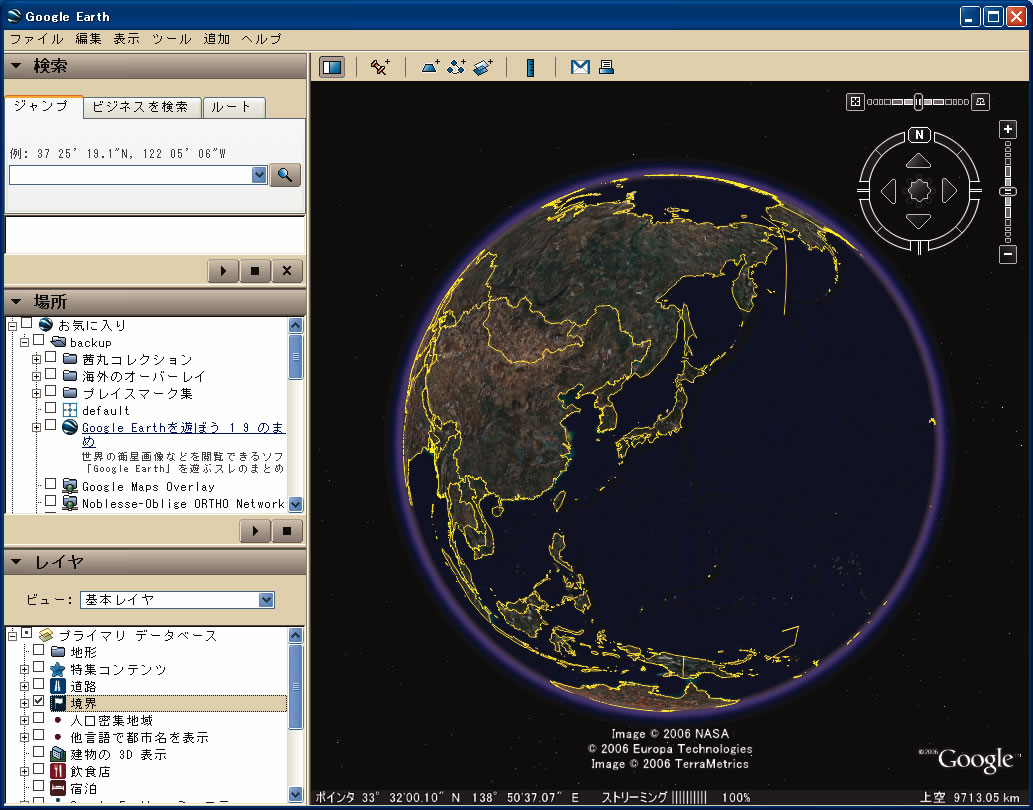This screenshot has width=1033, height=810.
Task: Stop the search results tour
Action: [x=255, y=271]
